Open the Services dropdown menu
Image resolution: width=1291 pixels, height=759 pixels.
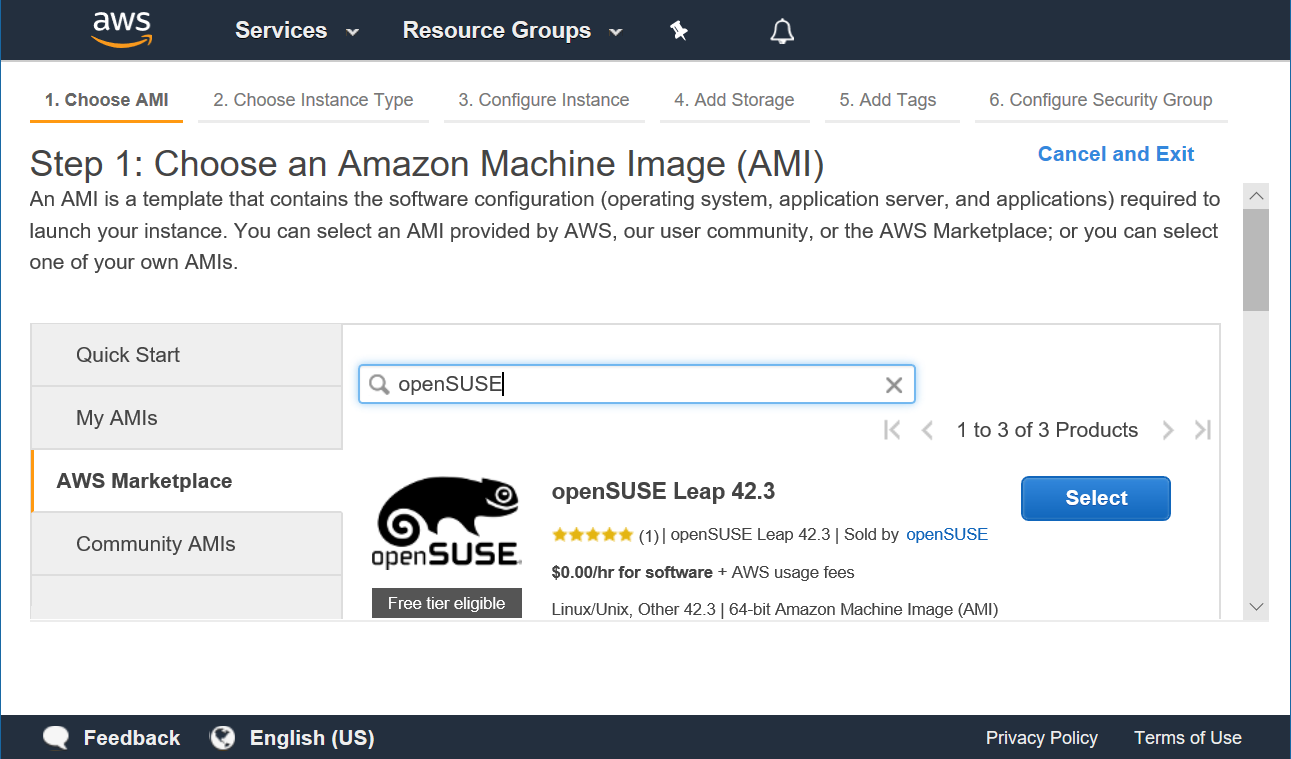(x=297, y=30)
